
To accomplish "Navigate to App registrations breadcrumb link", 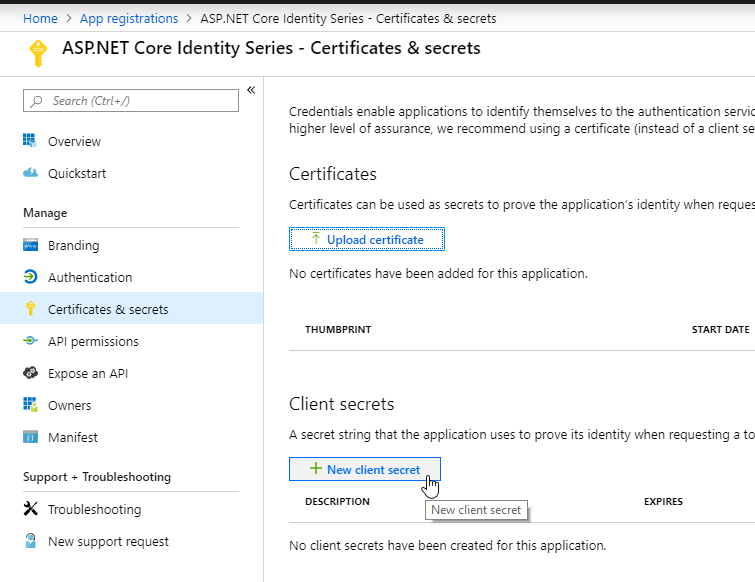I will 128,18.
